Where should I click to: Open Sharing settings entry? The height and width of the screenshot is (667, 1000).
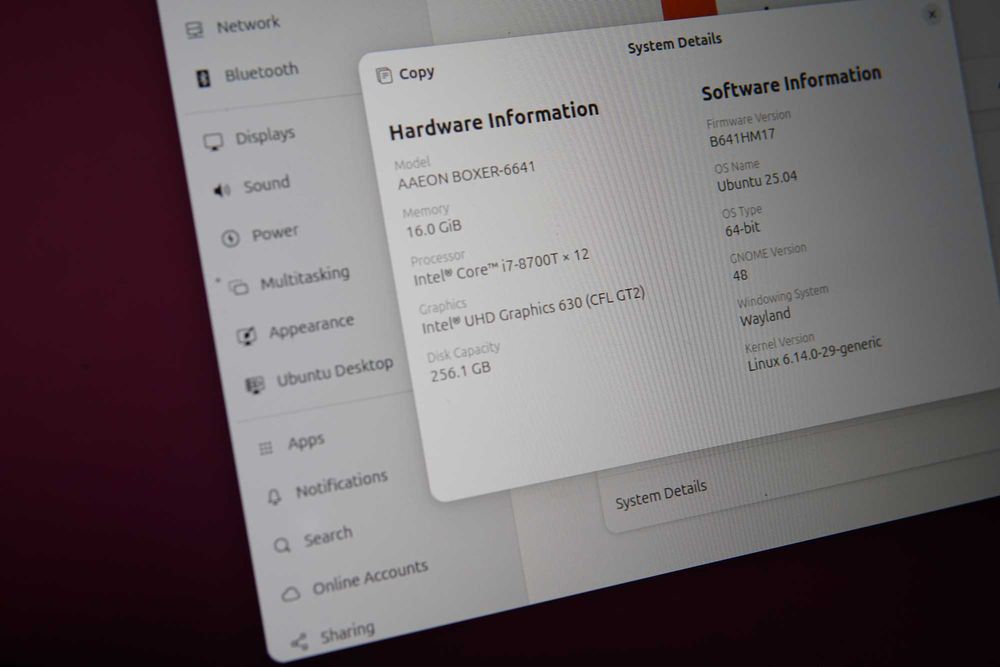[348, 634]
